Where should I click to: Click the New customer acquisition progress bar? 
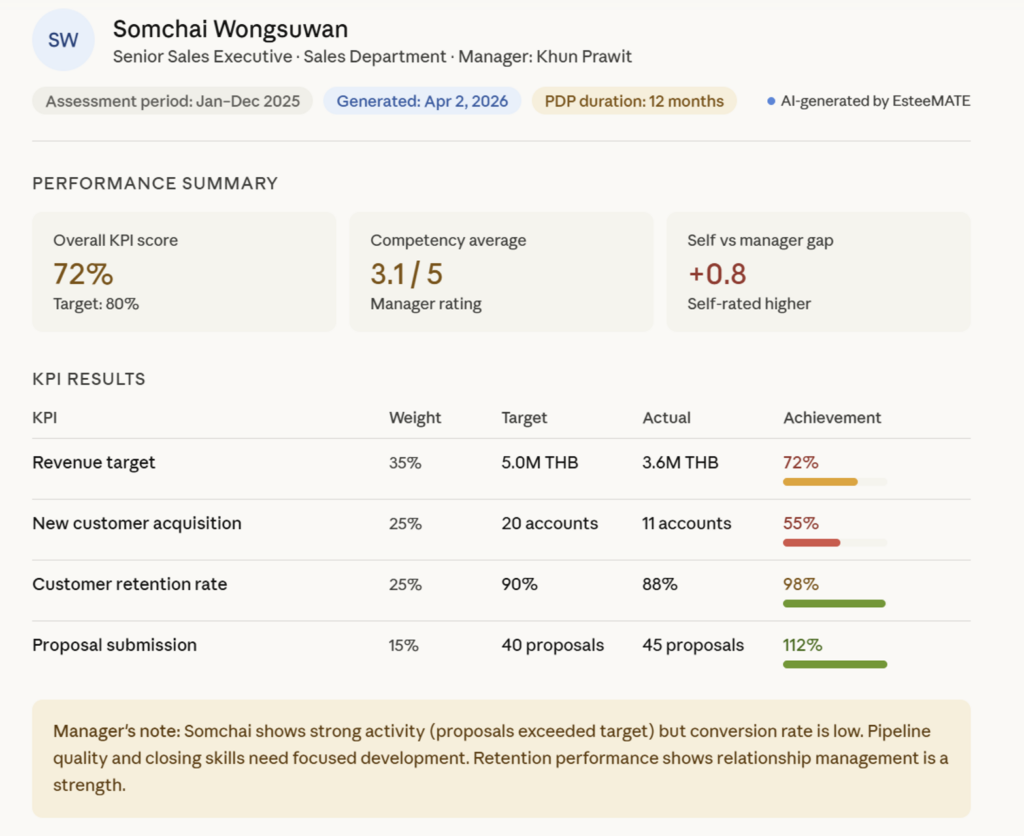(x=834, y=543)
